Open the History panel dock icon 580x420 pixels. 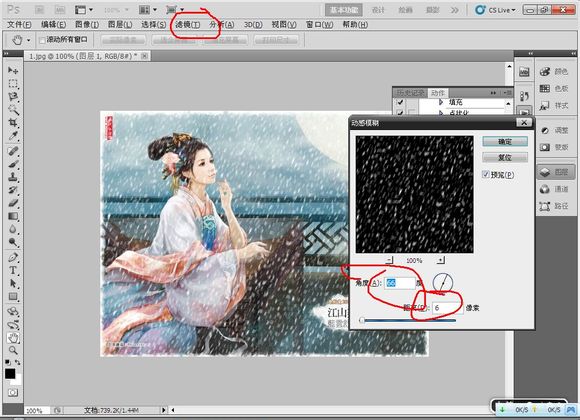(x=524, y=96)
